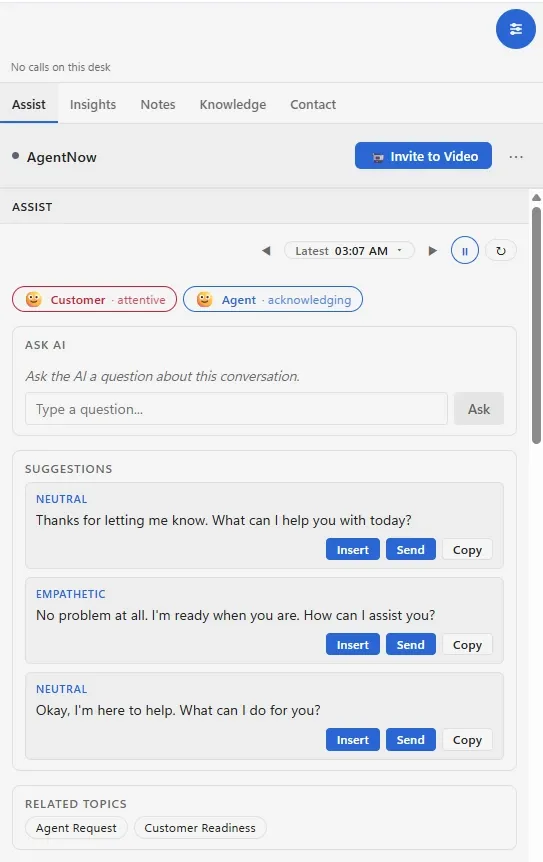The image size is (543, 862).
Task: Insert the 'Okay, I'm here to help' suggestion
Action: (353, 740)
